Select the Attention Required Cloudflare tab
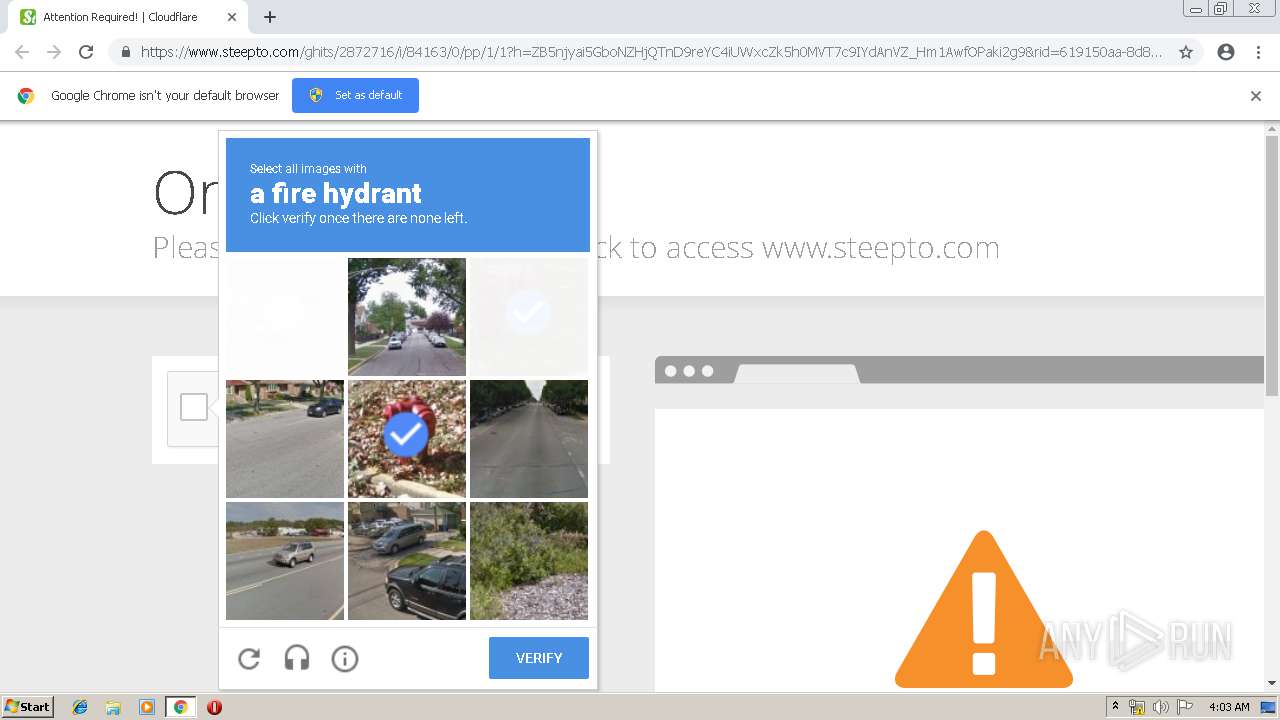Viewport: 1280px width, 720px height. [x=128, y=17]
